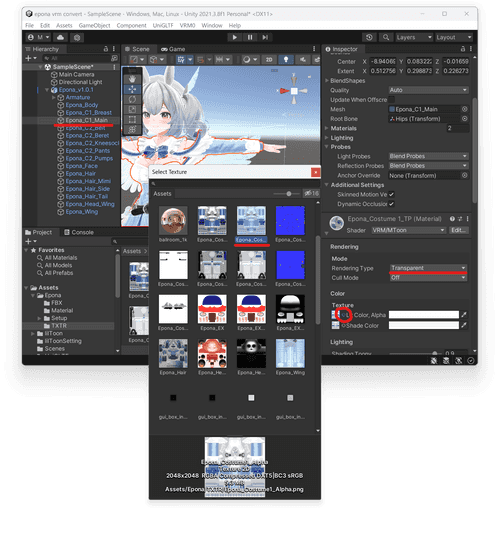The image size is (500, 538).
Task: Open the Cull Mode dropdown
Action: 428,278
